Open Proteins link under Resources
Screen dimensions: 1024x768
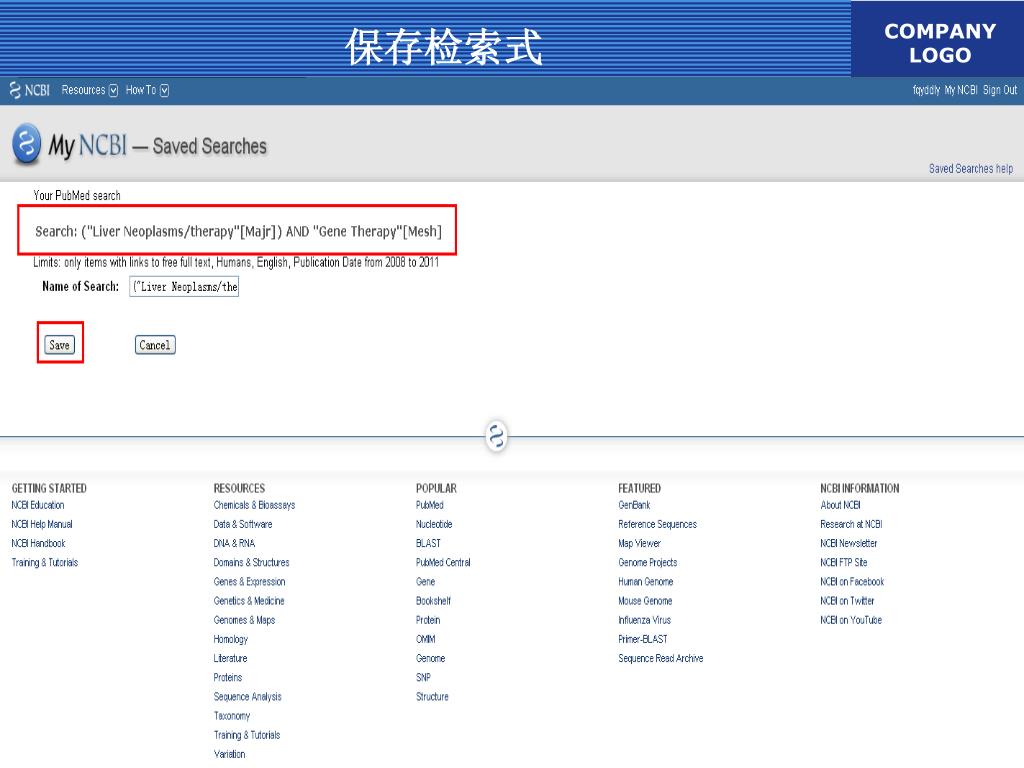[228, 677]
